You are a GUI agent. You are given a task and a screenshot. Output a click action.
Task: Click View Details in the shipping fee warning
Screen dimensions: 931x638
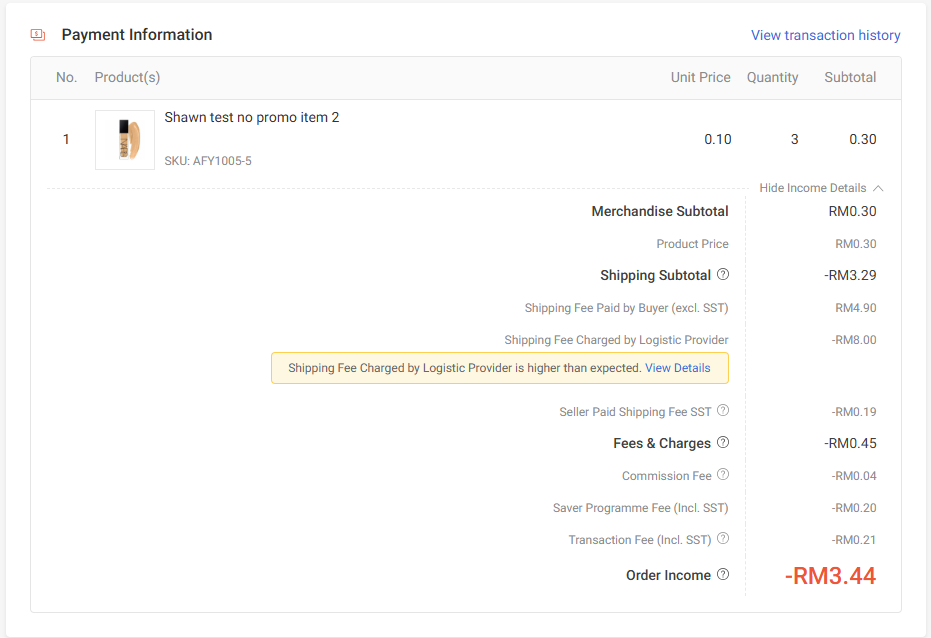[677, 368]
